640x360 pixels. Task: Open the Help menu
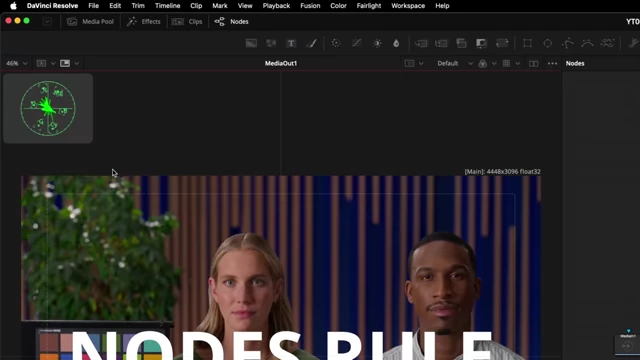pos(442,6)
